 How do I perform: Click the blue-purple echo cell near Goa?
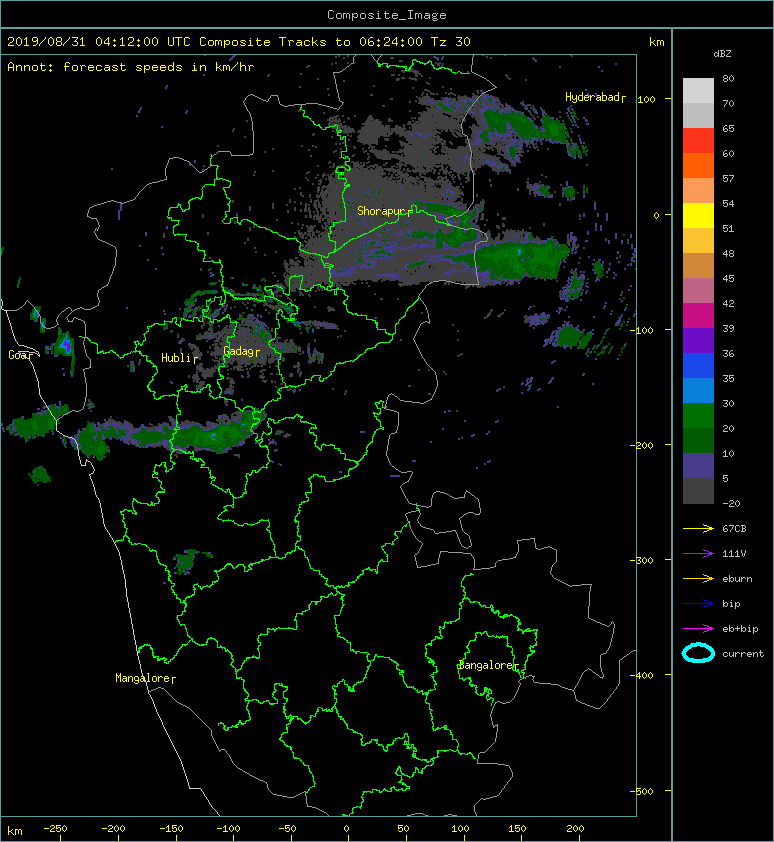[x=66, y=344]
